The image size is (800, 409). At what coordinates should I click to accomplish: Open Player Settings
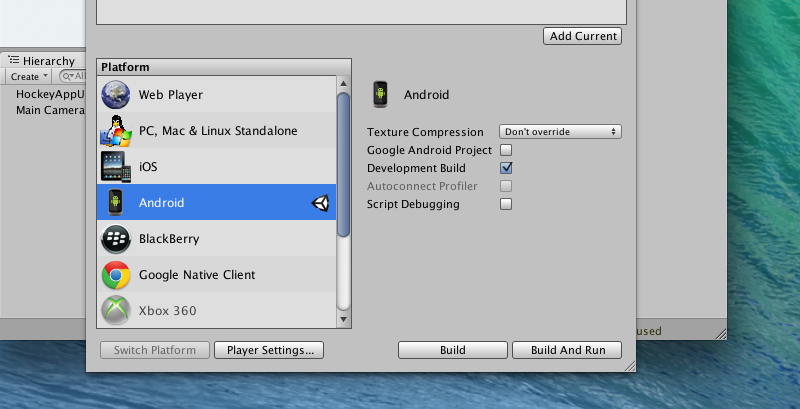click(x=269, y=350)
